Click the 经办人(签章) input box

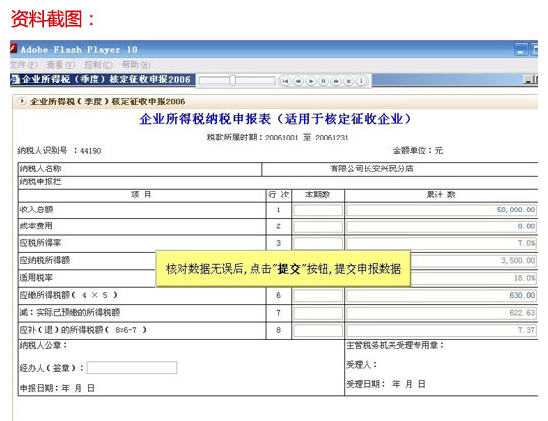[132, 368]
